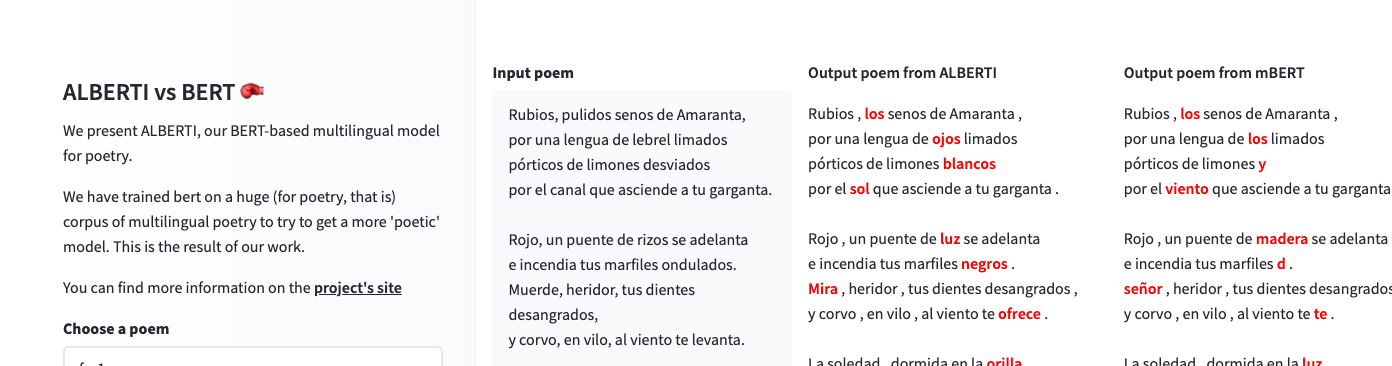Click the red word 'ofrece' in ALBERTI output

pyautogui.click(x=1020, y=314)
